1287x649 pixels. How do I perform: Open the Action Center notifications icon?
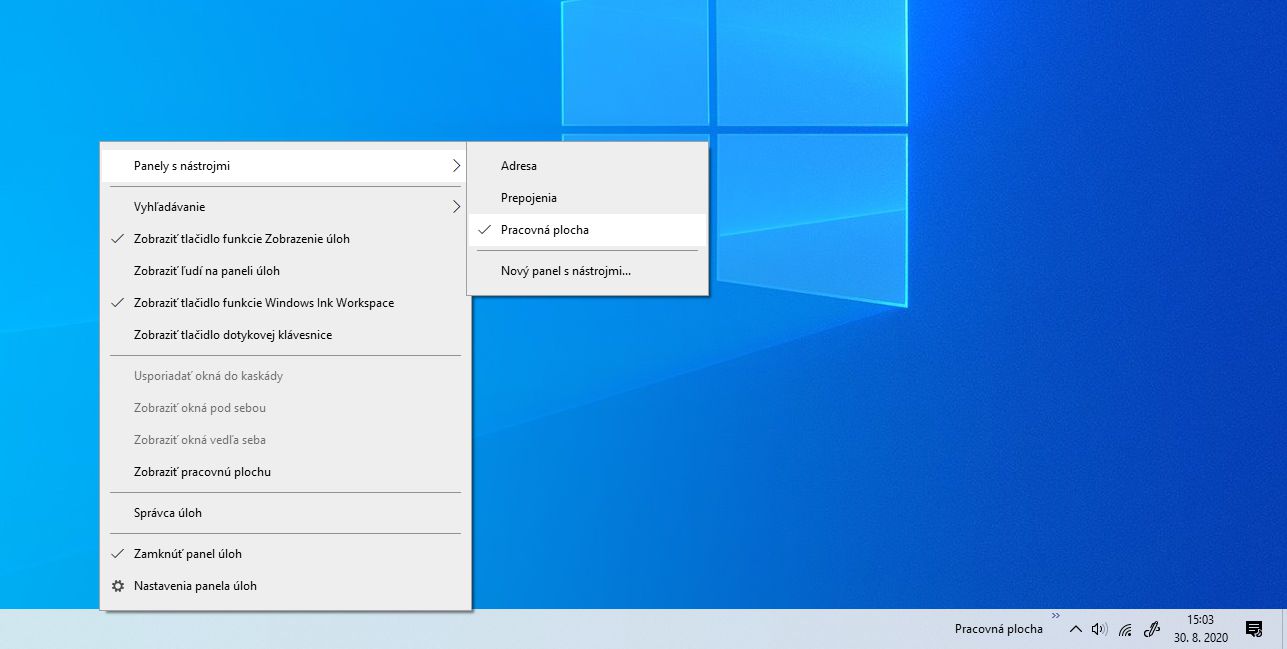(1254, 629)
